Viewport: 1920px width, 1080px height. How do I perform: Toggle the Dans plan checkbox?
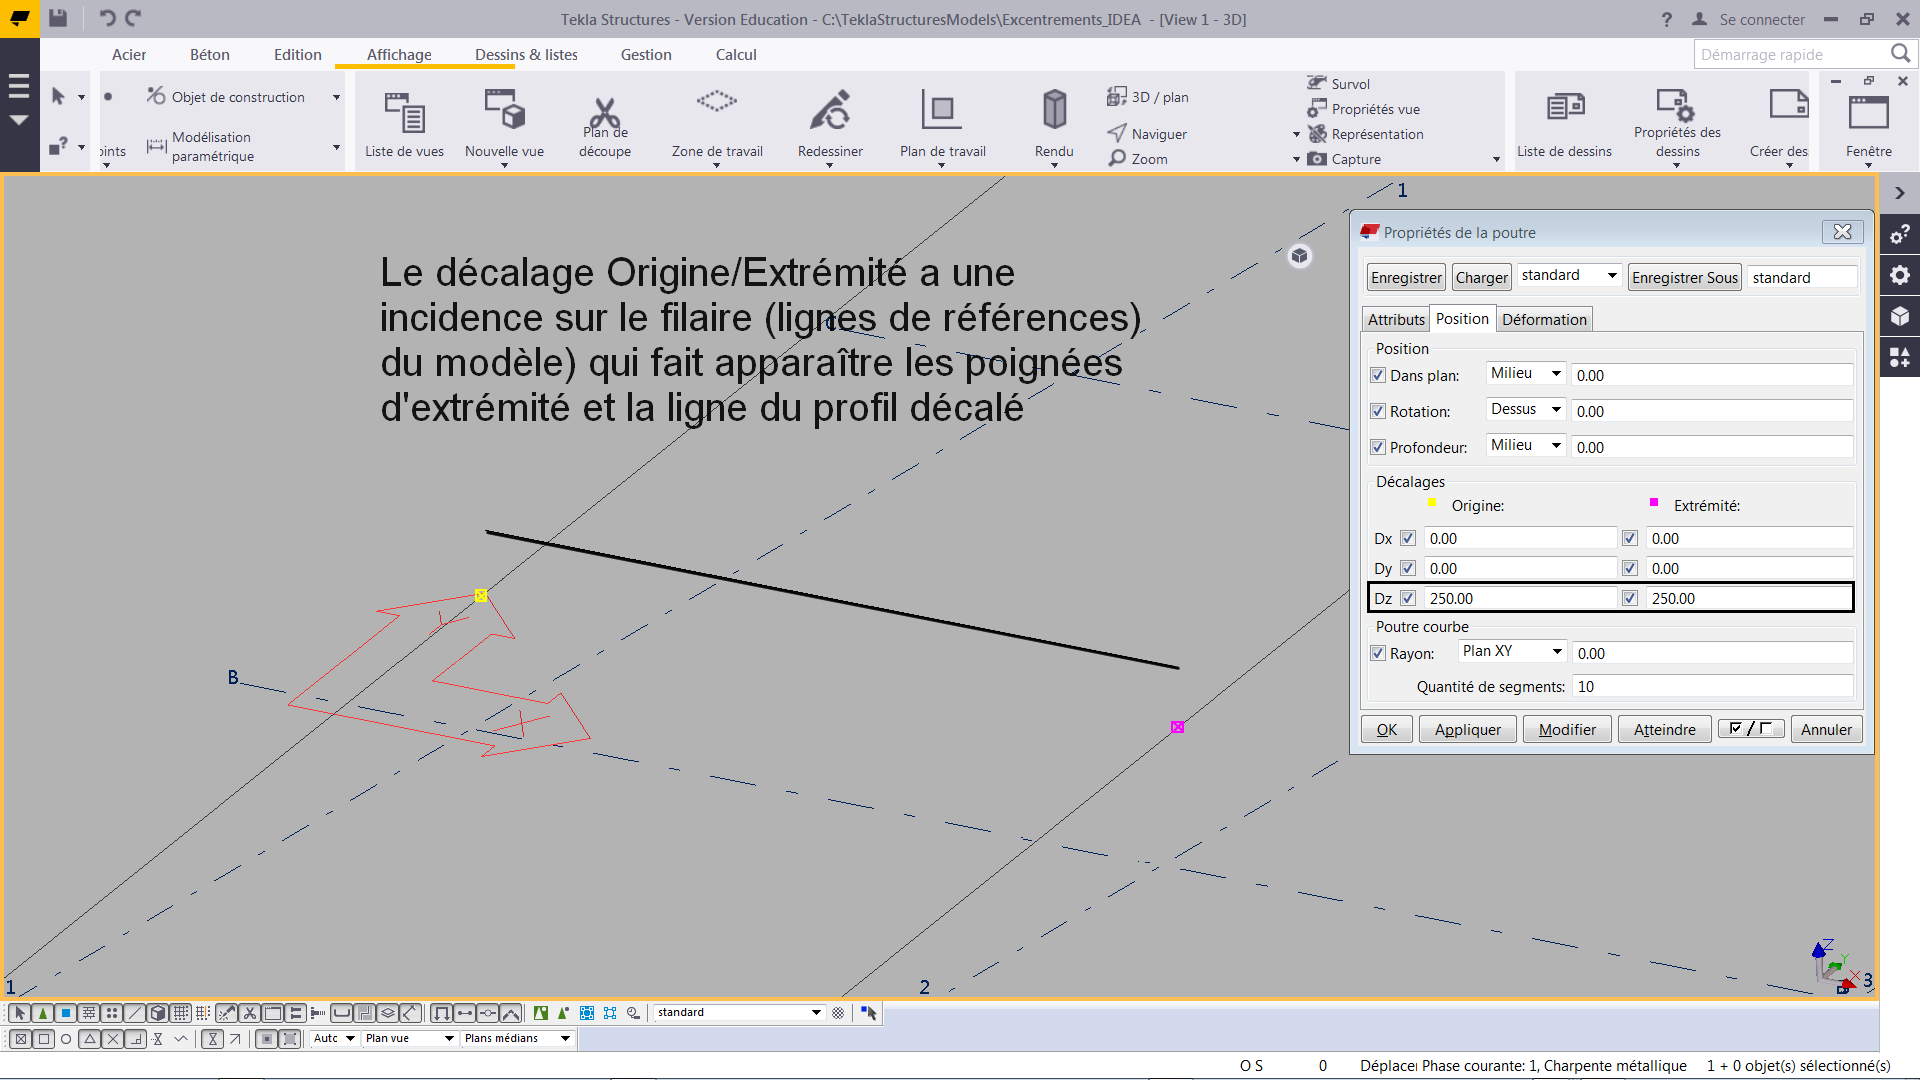[x=1378, y=376]
